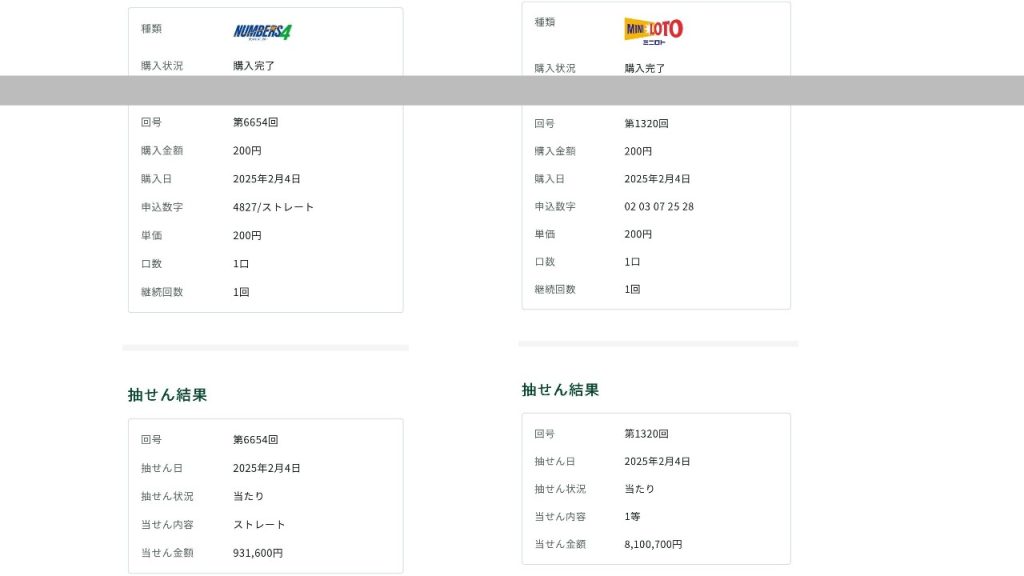Select the Mini Loto numbers 02 03 07 25 28
This screenshot has width=1024, height=576.
coord(658,206)
